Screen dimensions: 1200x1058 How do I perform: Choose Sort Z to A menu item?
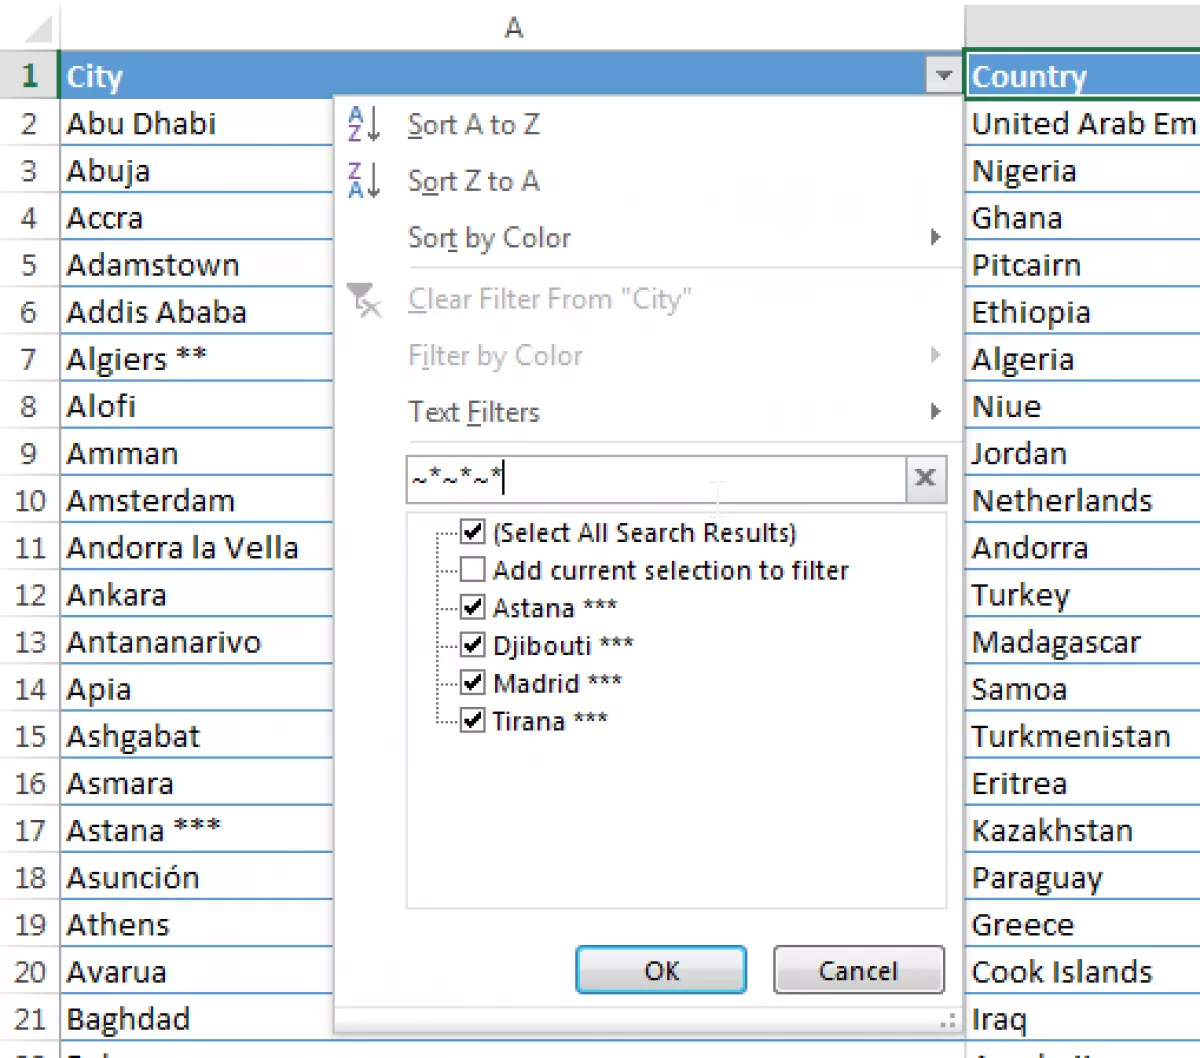pyautogui.click(x=474, y=181)
